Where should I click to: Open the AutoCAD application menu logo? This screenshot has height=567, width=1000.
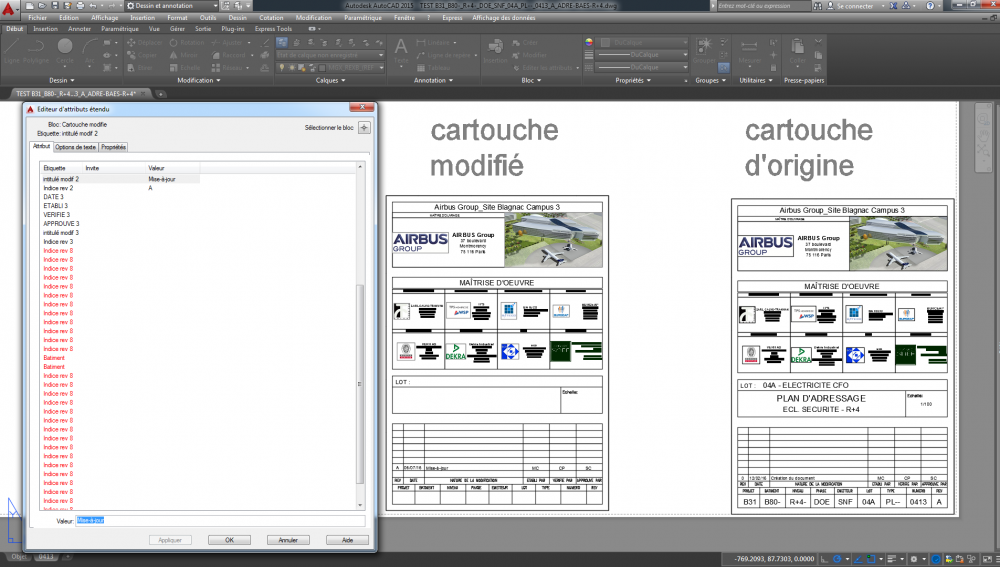8,9
